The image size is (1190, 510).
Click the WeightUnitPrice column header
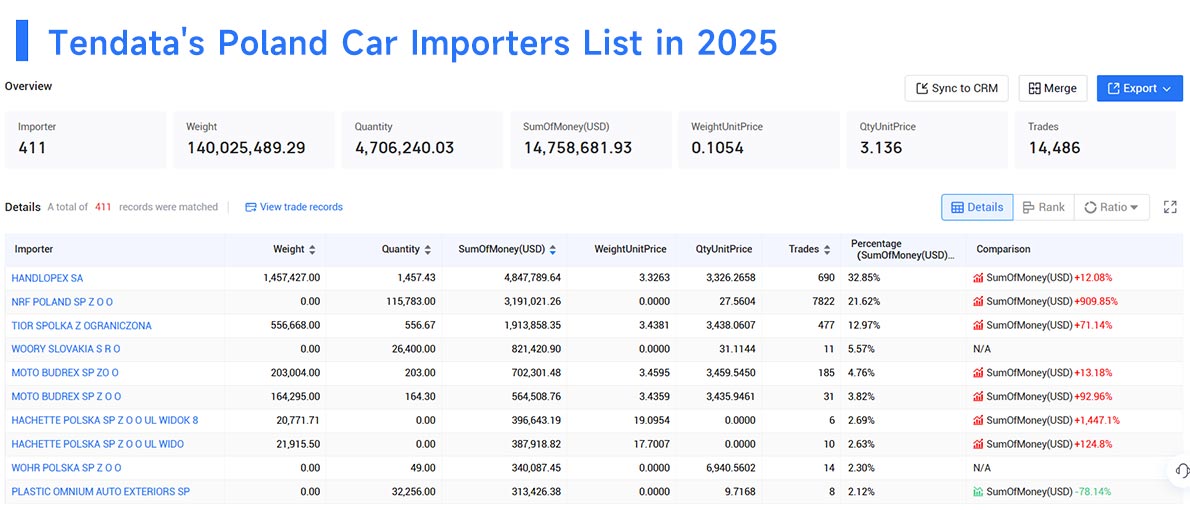pyautogui.click(x=630, y=249)
